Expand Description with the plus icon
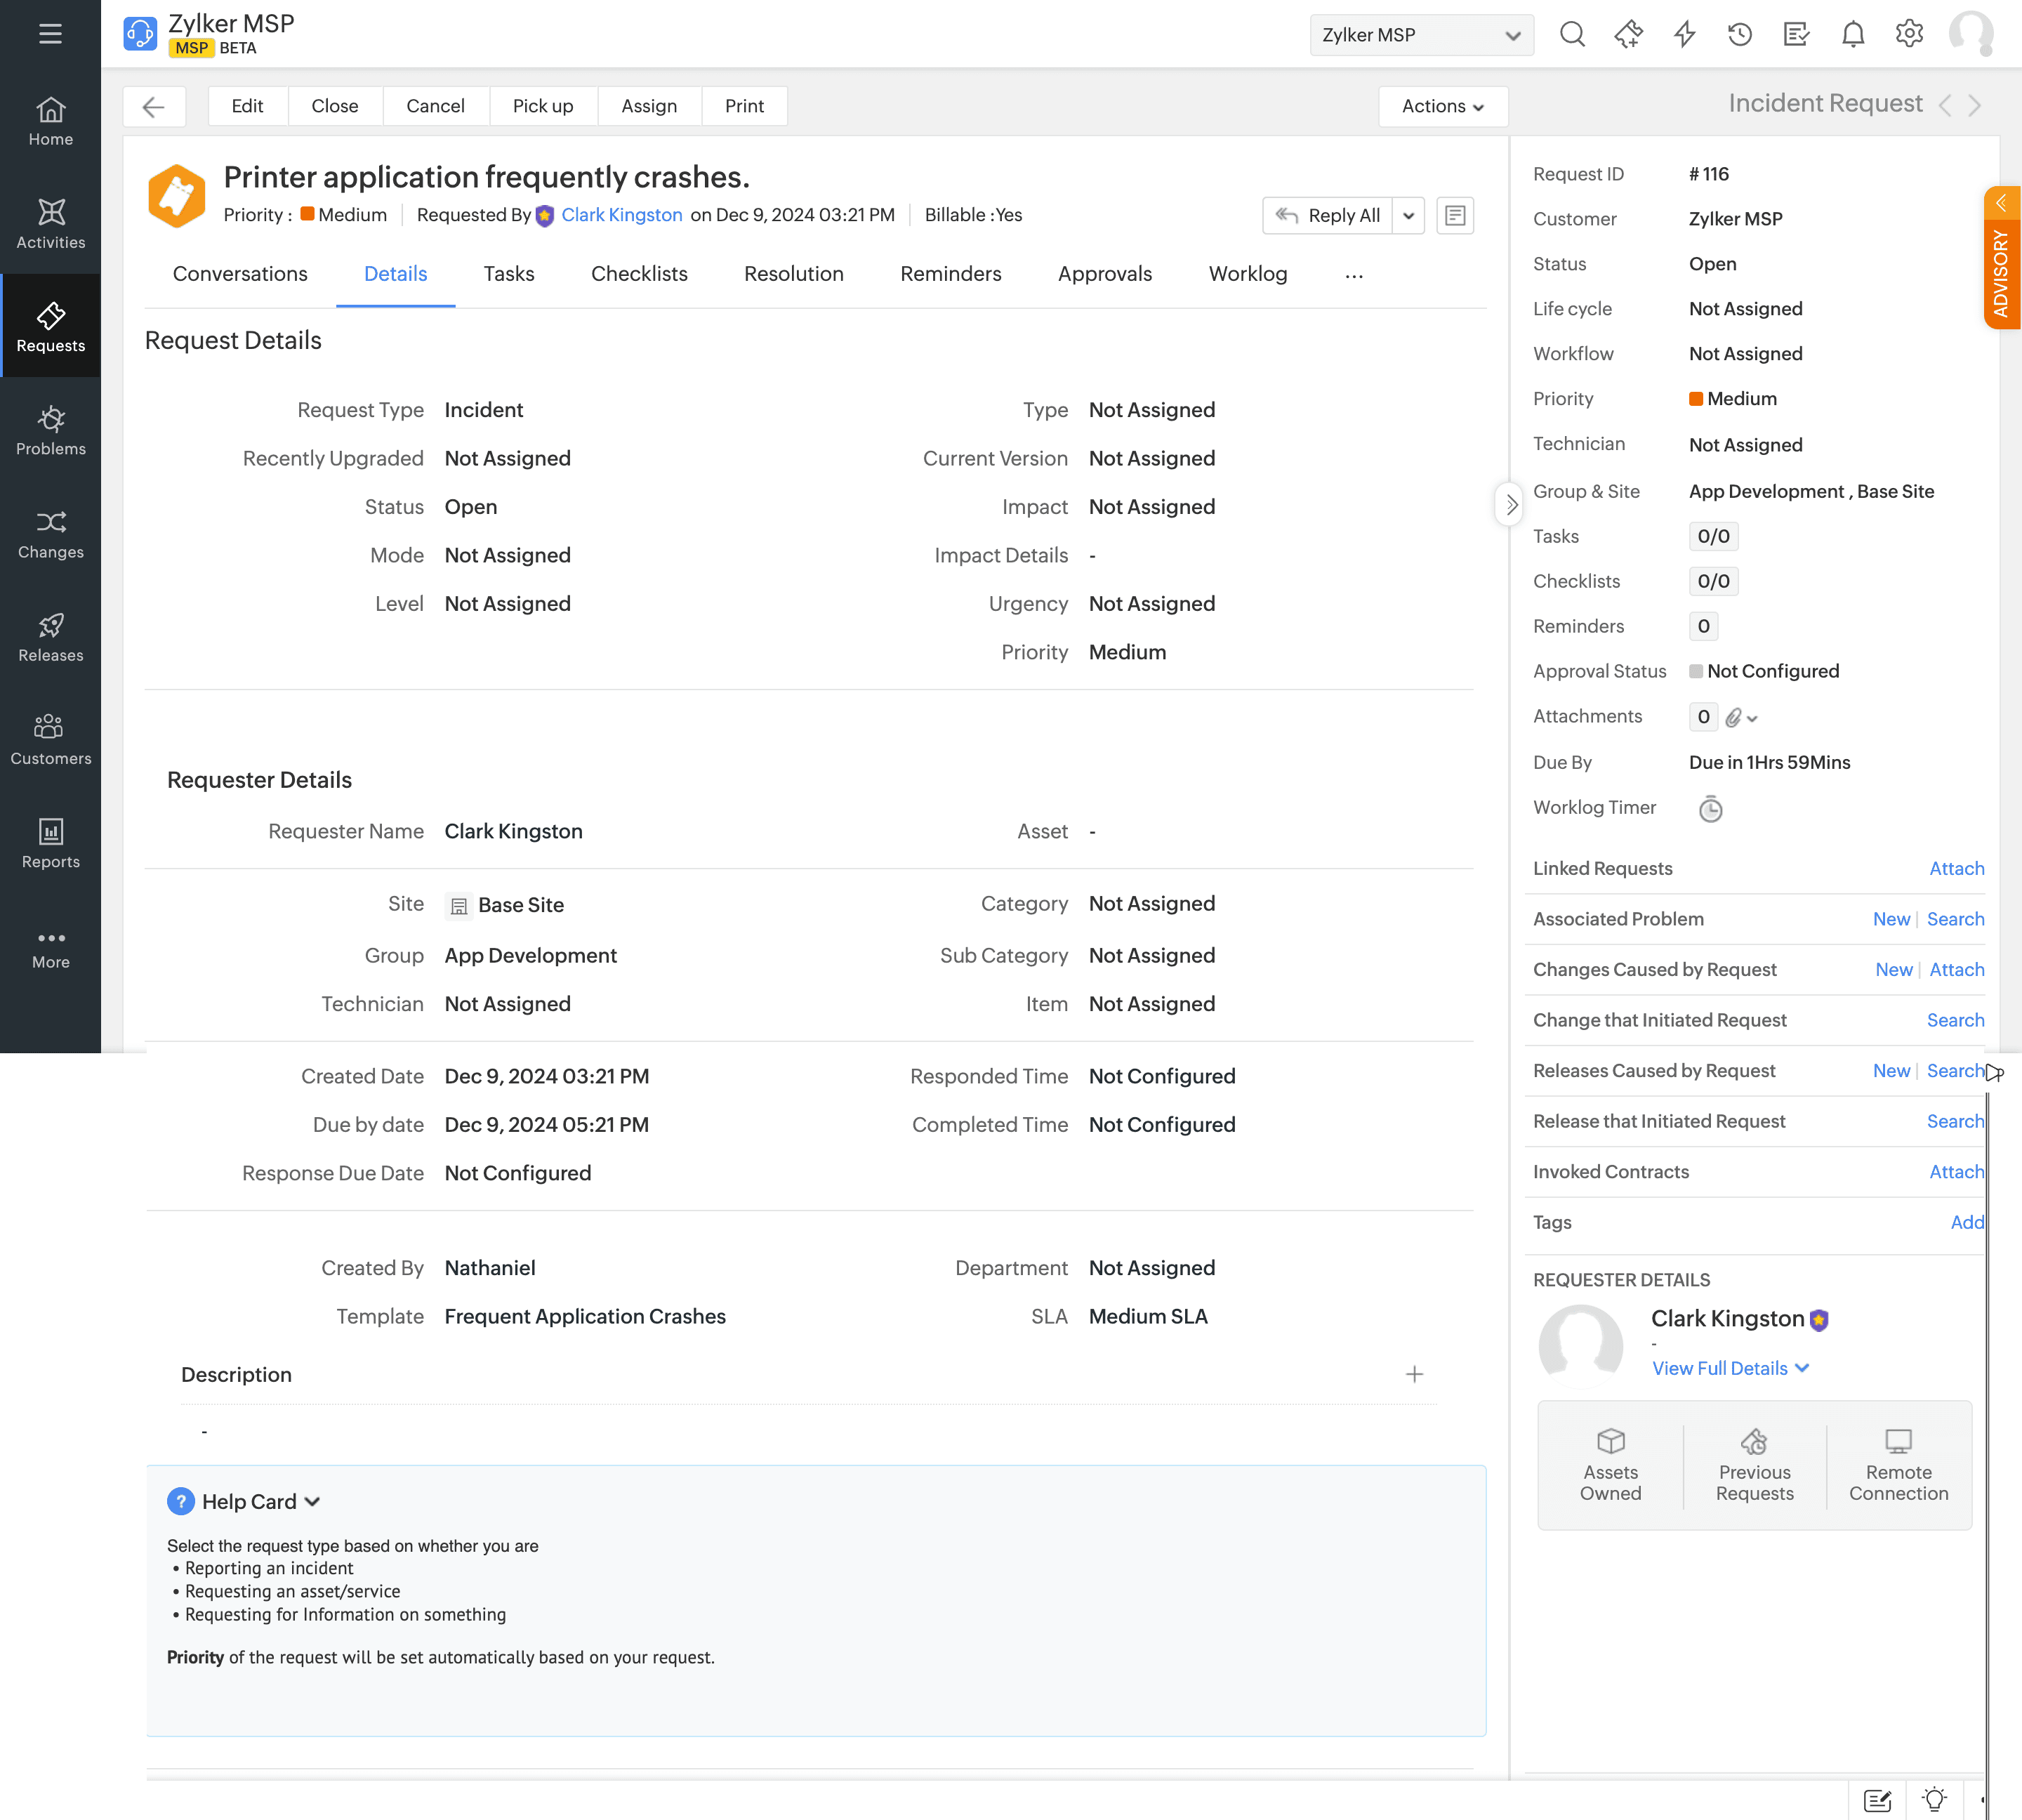 (1414, 1375)
